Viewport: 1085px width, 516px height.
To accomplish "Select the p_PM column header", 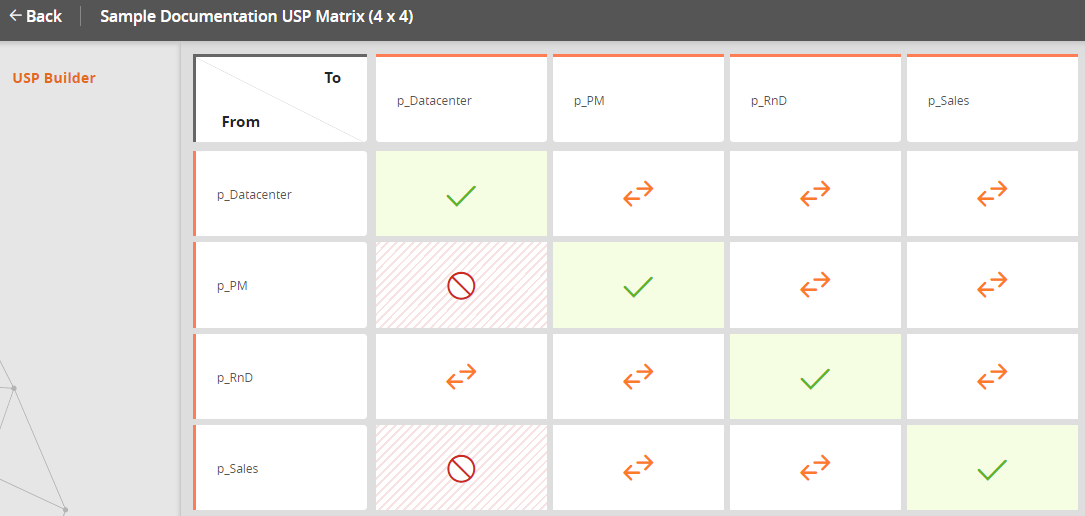I will tap(638, 100).
